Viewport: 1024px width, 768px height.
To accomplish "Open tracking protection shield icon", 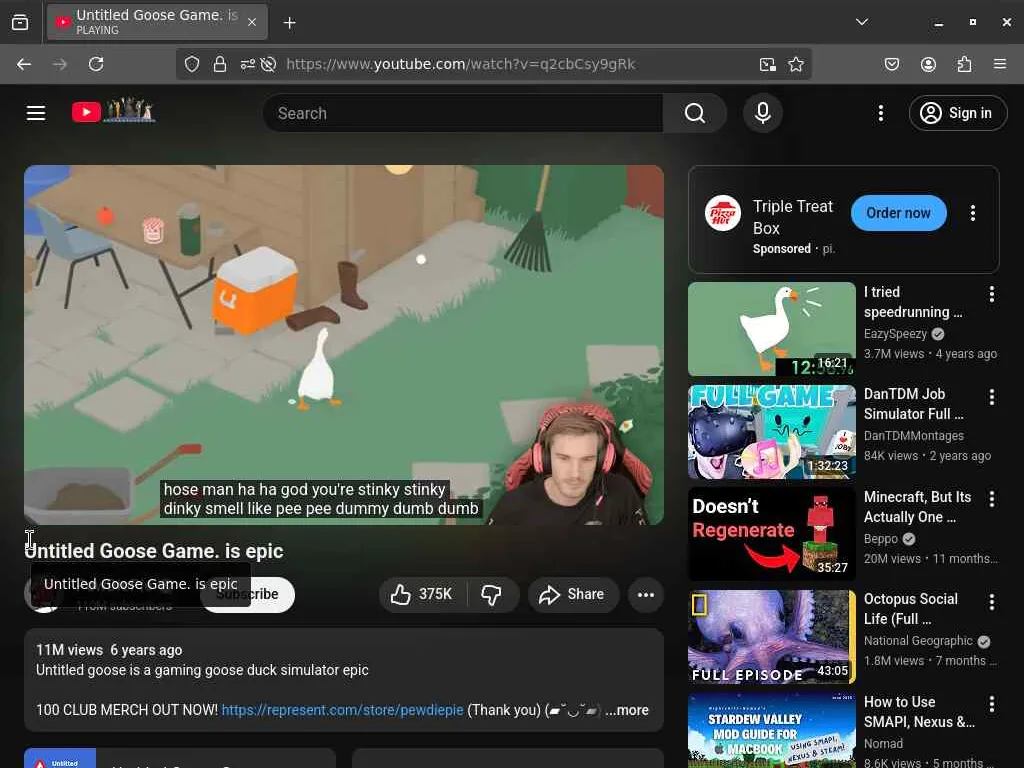I will (x=191, y=64).
